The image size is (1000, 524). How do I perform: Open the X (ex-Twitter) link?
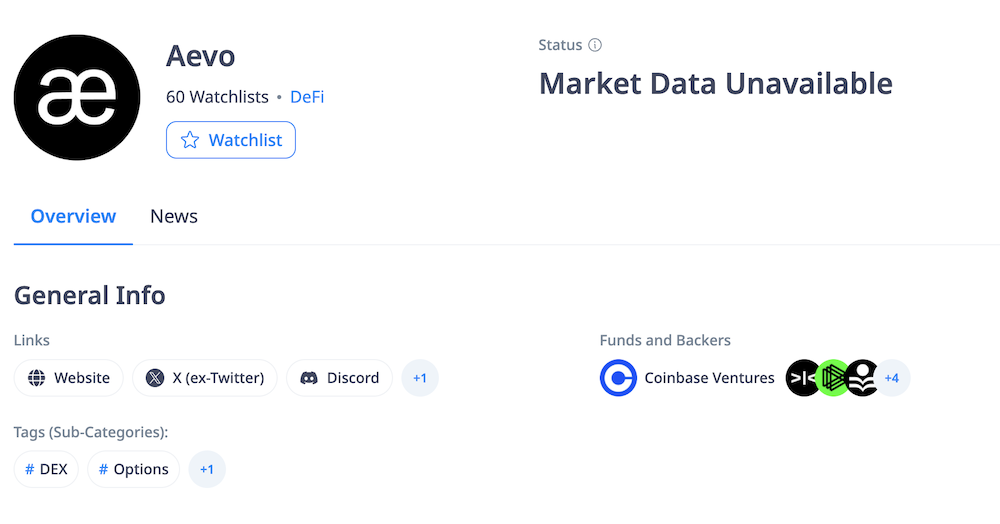tap(205, 378)
